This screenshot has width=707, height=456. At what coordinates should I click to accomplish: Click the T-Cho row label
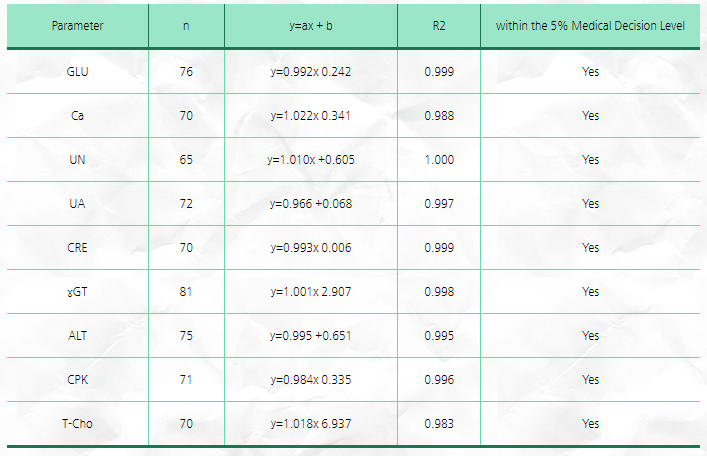pos(77,424)
